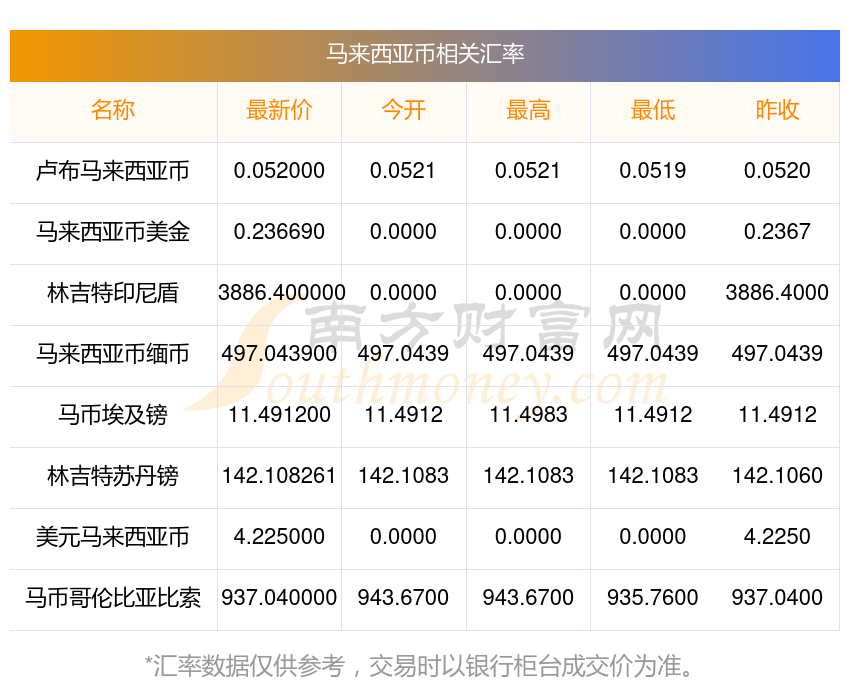The image size is (850, 698).
Task: Select the latest price 11.491200
Action: coord(279,415)
